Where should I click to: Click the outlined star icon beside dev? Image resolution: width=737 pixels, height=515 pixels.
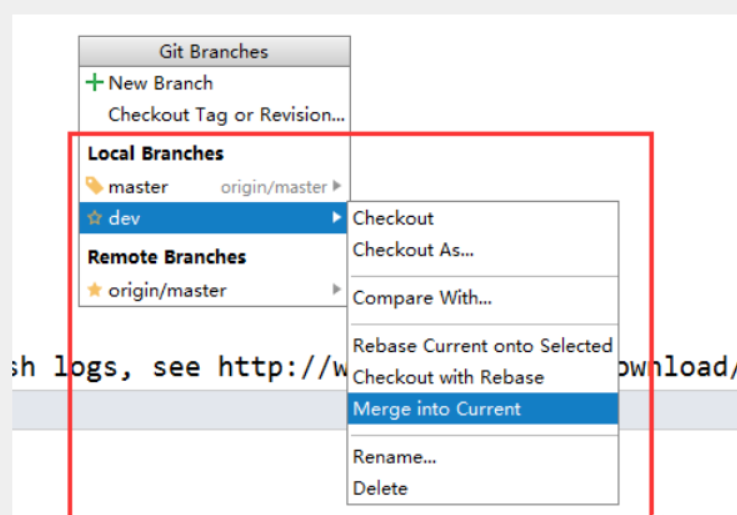[x=94, y=218]
